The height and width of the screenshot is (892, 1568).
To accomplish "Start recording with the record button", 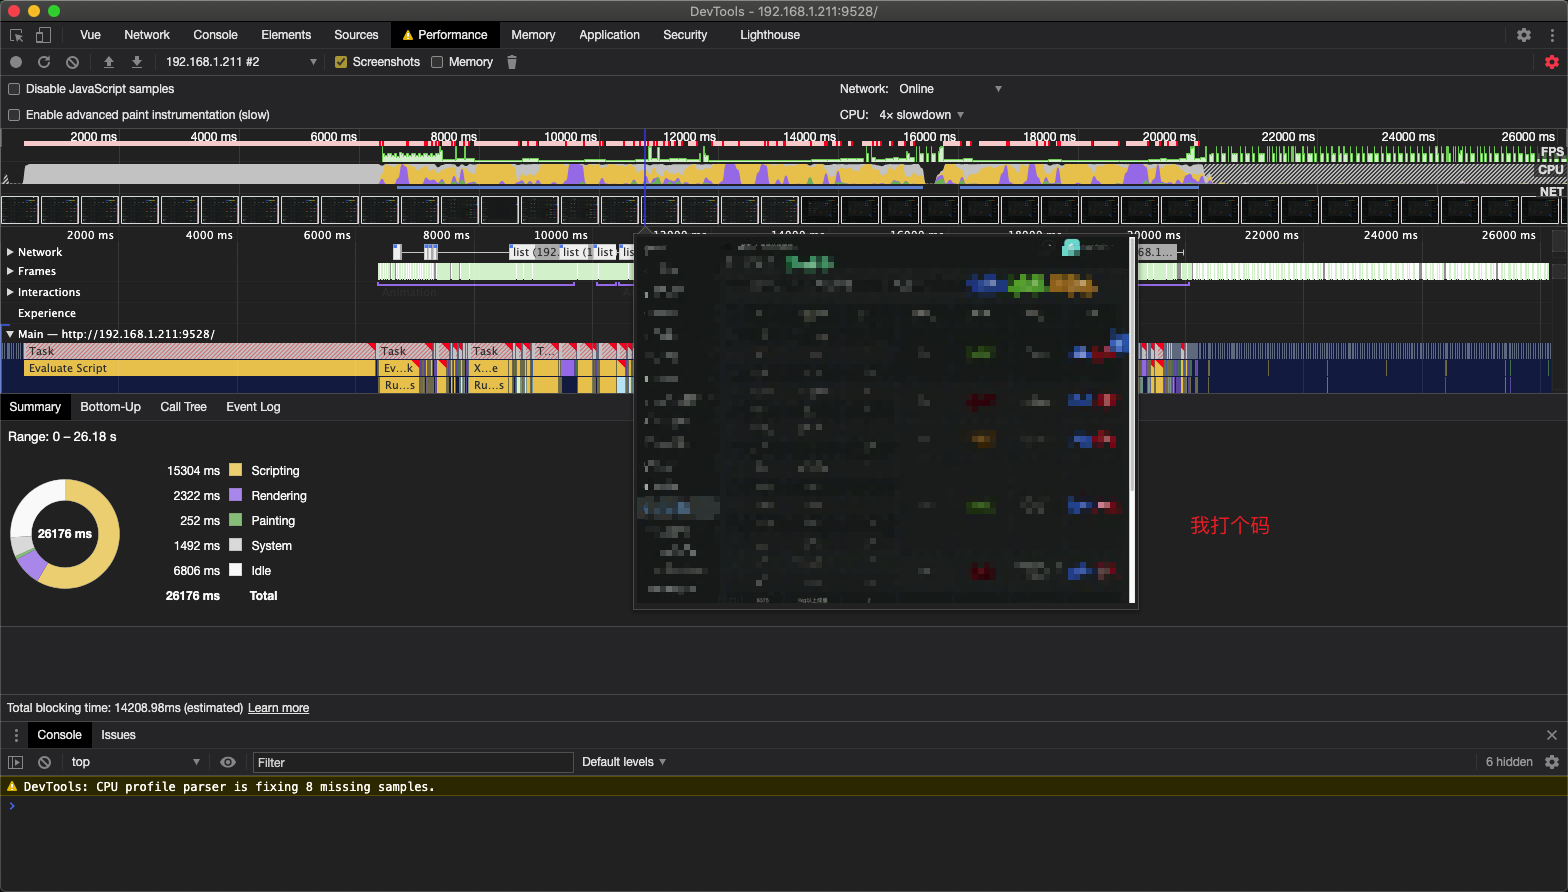I will [16, 62].
